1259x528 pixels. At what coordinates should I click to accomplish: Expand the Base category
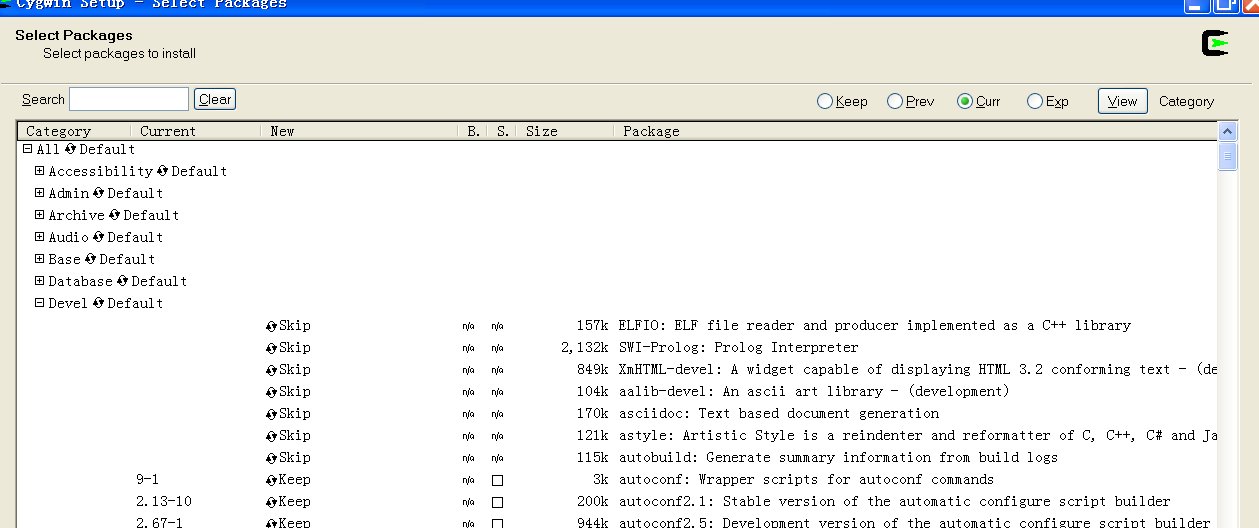[40, 259]
